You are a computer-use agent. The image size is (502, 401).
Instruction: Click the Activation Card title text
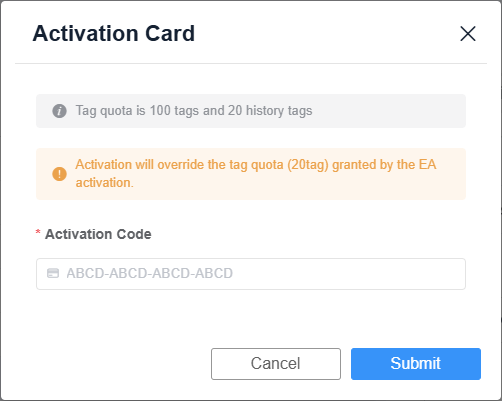114,34
